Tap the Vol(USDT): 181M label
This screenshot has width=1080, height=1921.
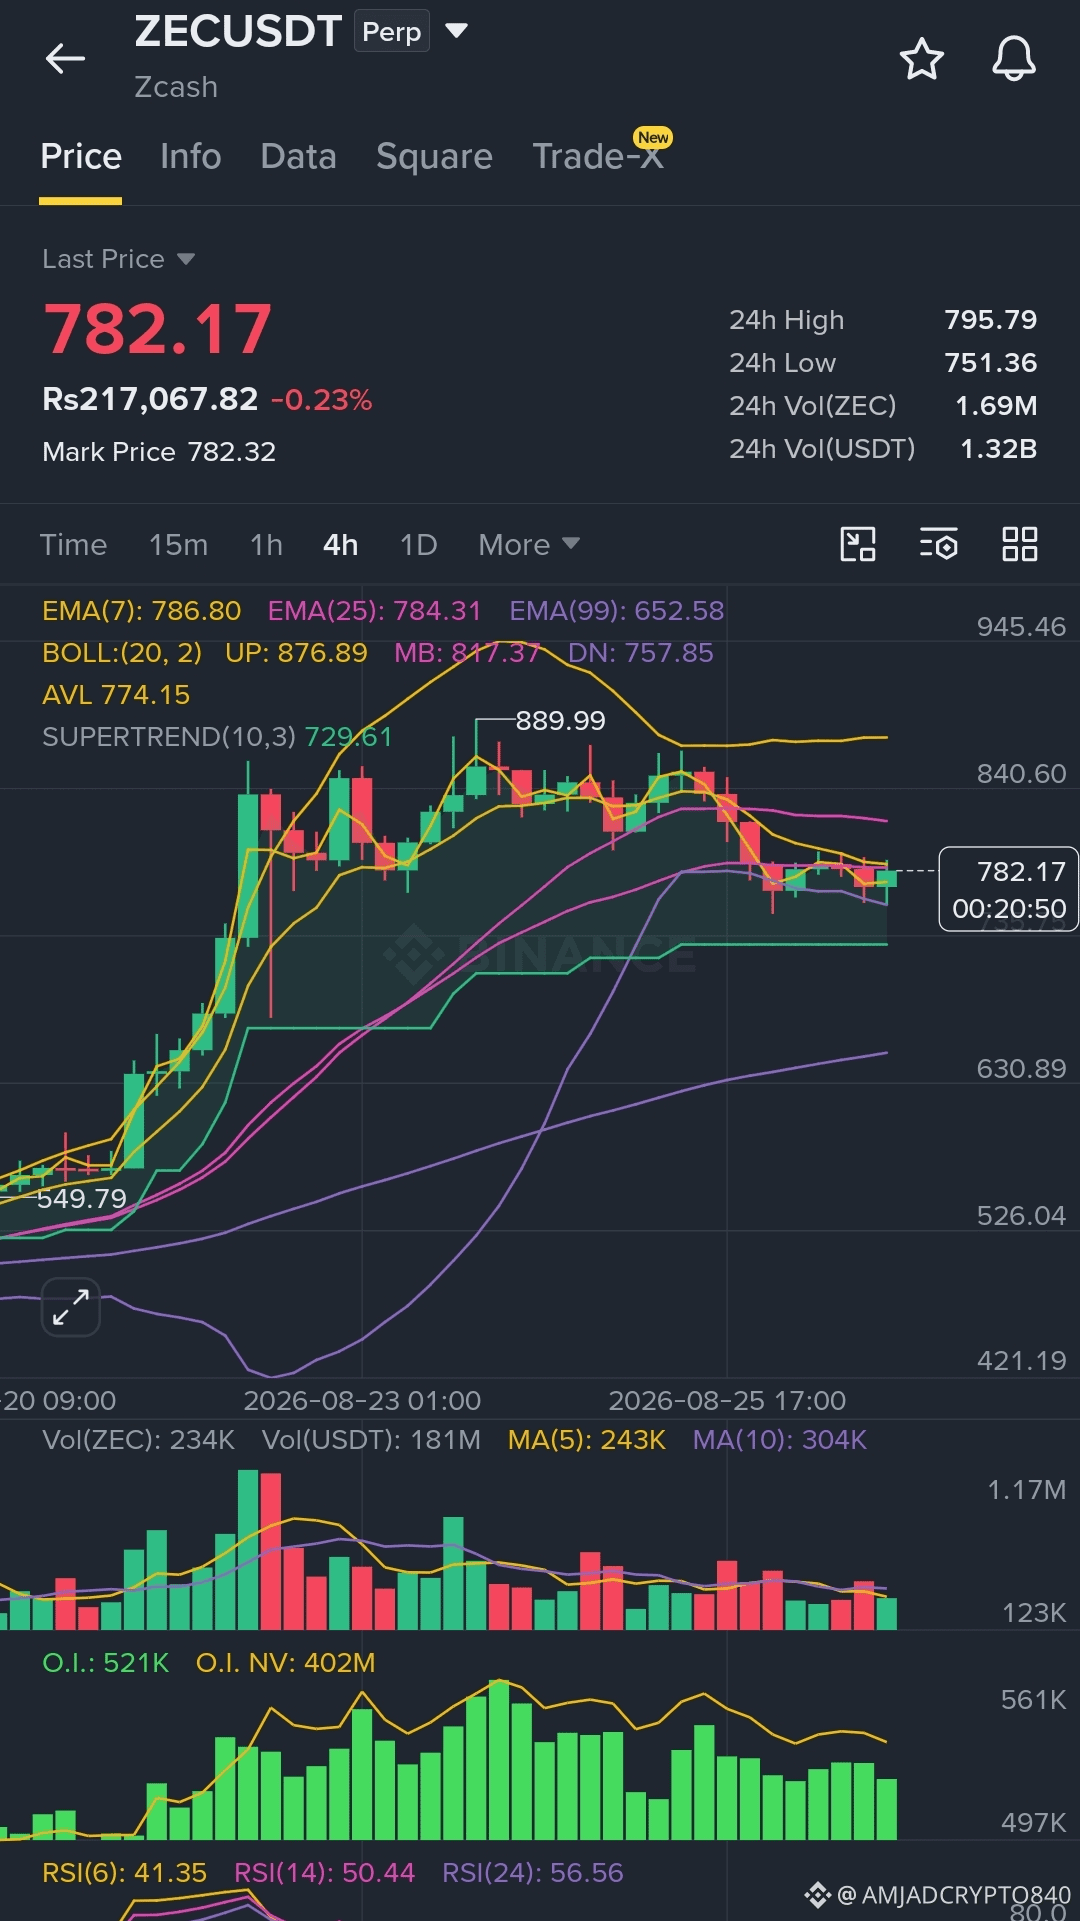(x=371, y=1440)
